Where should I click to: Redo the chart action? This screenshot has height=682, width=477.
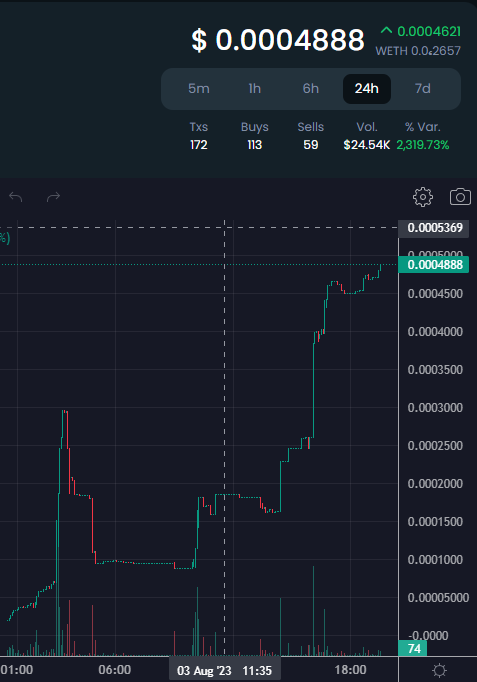pyautogui.click(x=53, y=197)
